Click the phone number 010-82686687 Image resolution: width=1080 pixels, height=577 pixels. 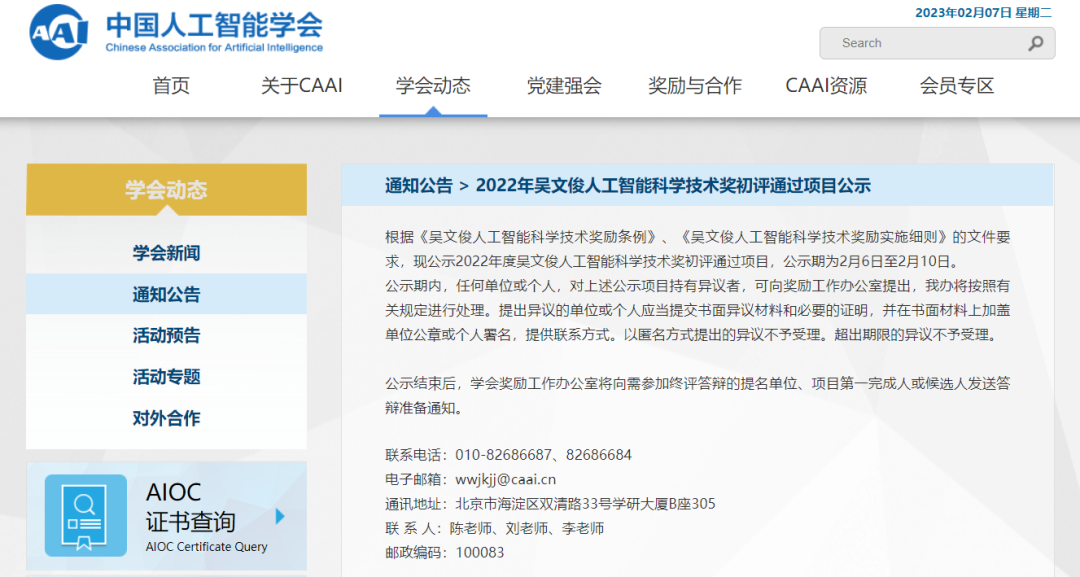503,454
